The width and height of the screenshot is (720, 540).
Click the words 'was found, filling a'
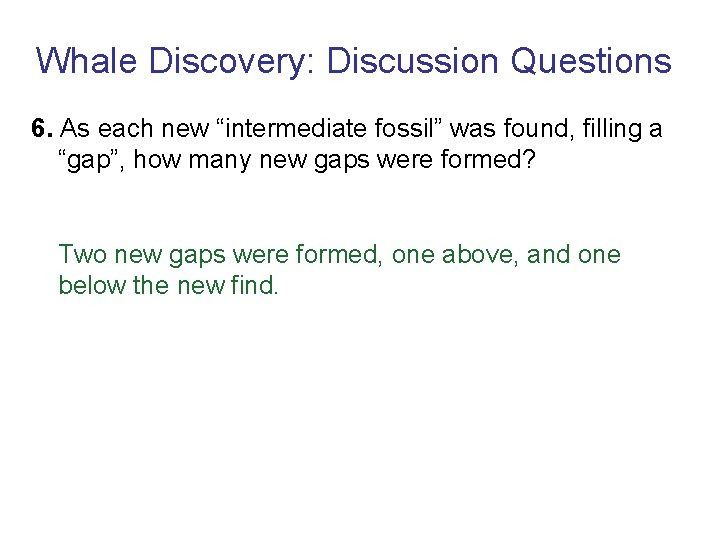tap(555, 129)
